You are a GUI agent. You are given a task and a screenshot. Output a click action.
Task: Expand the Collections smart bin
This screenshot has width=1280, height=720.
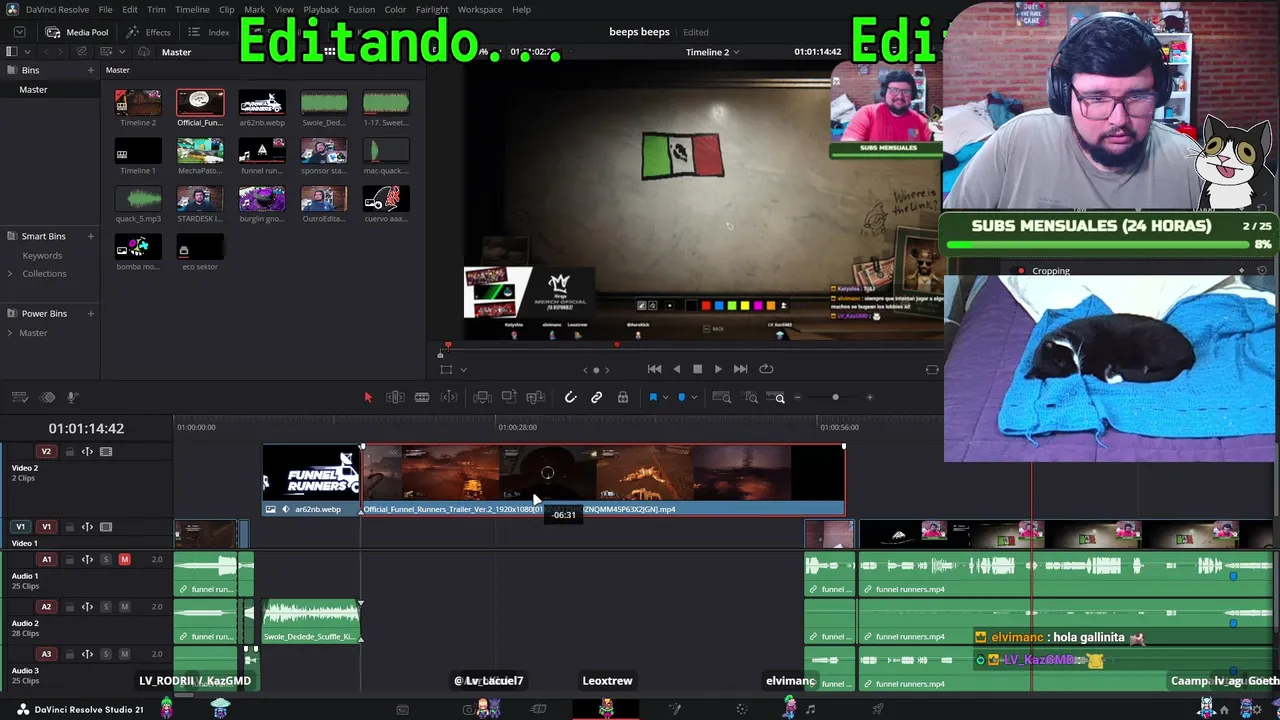10,273
